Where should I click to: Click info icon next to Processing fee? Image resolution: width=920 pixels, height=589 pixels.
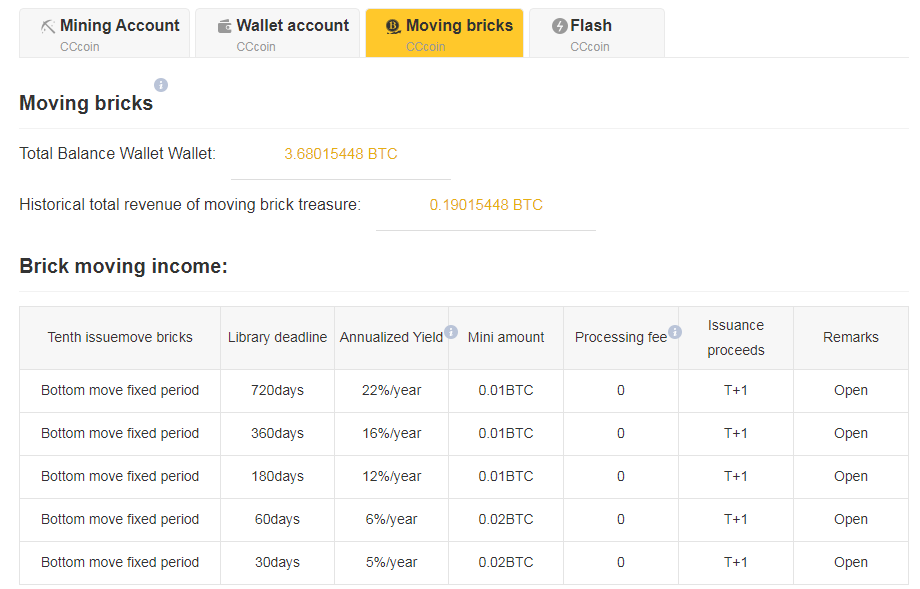click(675, 332)
